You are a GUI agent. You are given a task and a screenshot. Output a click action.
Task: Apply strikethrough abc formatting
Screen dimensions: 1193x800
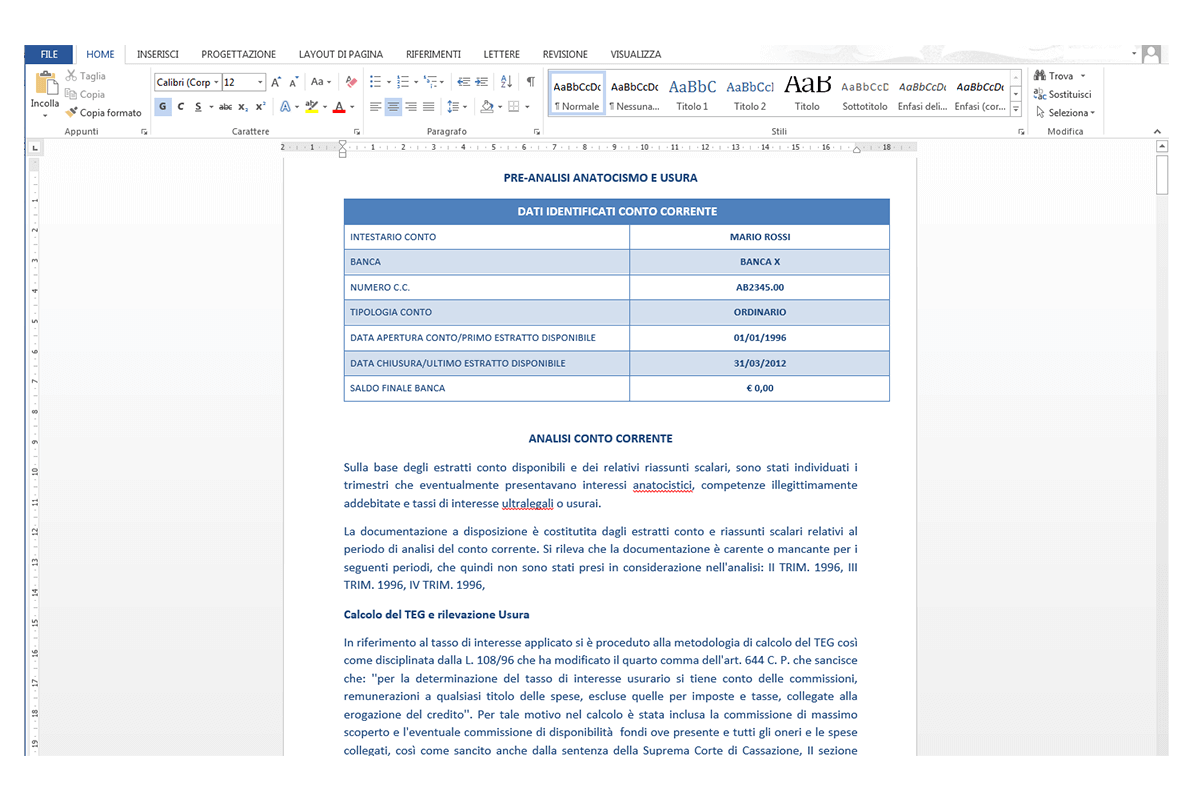pos(225,107)
